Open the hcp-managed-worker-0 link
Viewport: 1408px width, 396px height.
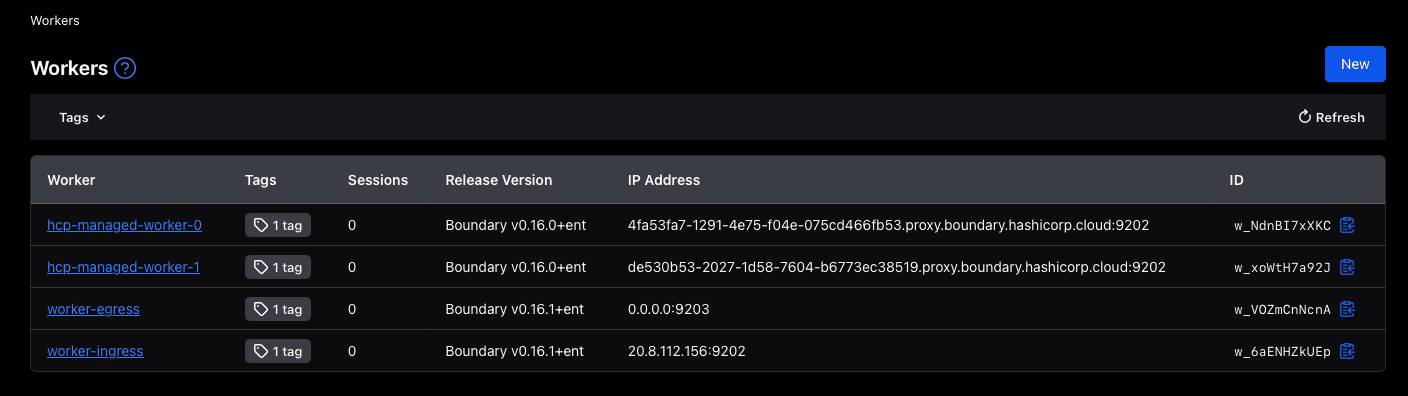124,225
